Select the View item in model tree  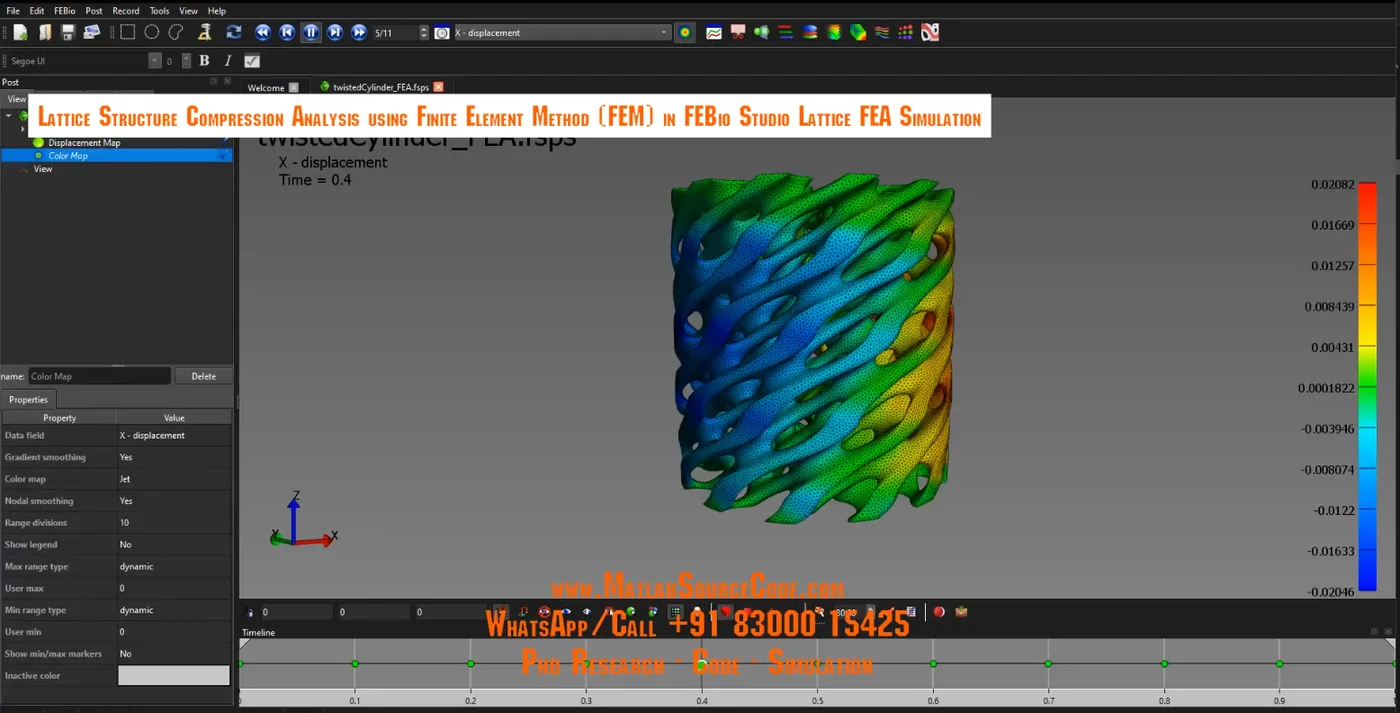tap(43, 169)
